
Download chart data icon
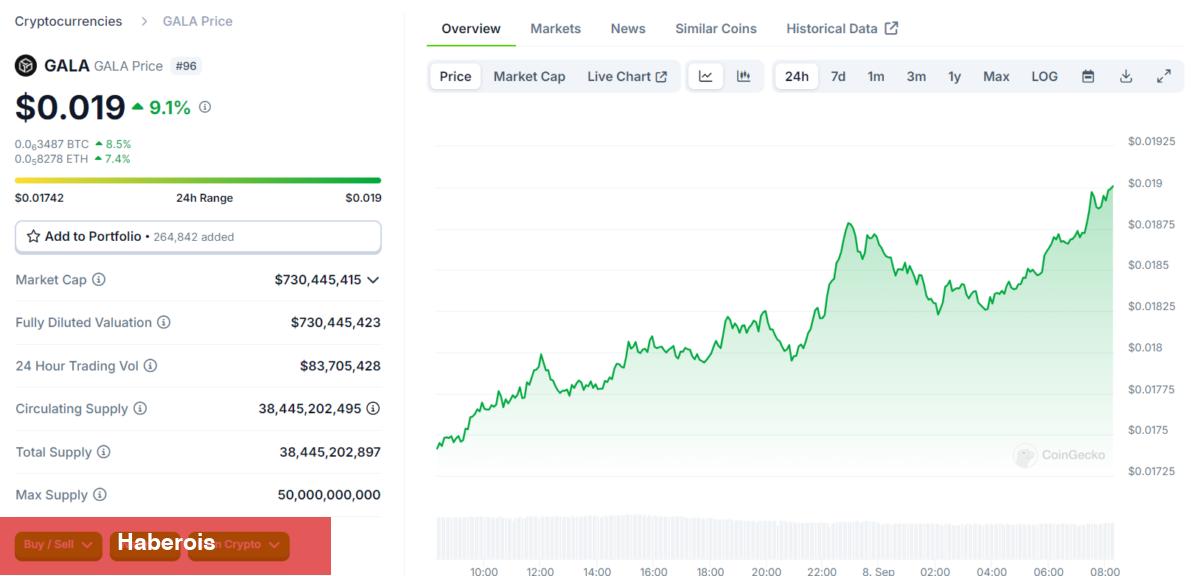point(1126,77)
